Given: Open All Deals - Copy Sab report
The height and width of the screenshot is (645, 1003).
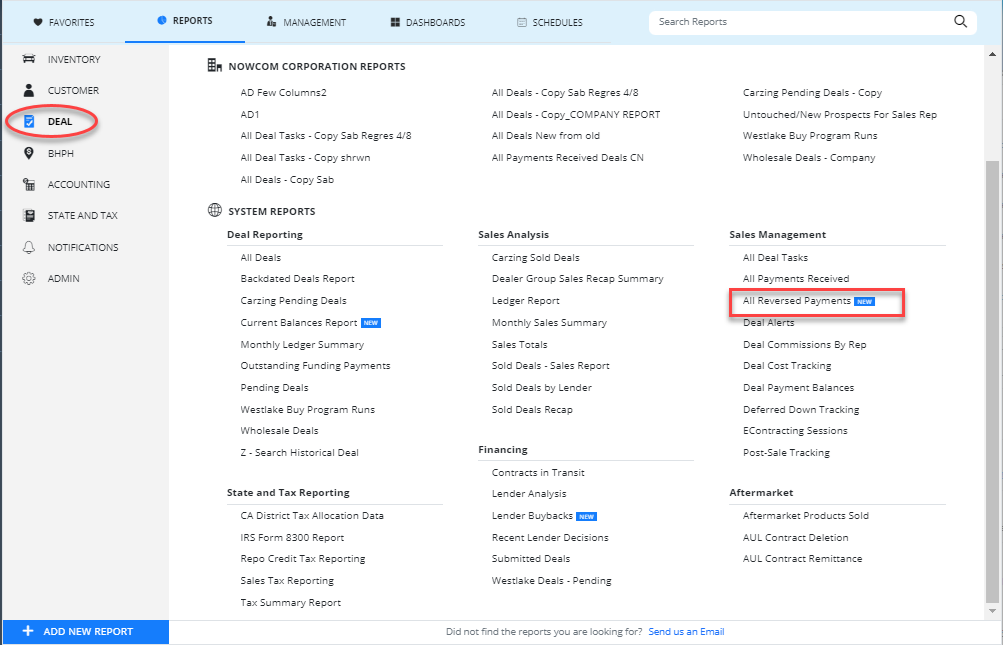Looking at the screenshot, I should click(x=287, y=180).
